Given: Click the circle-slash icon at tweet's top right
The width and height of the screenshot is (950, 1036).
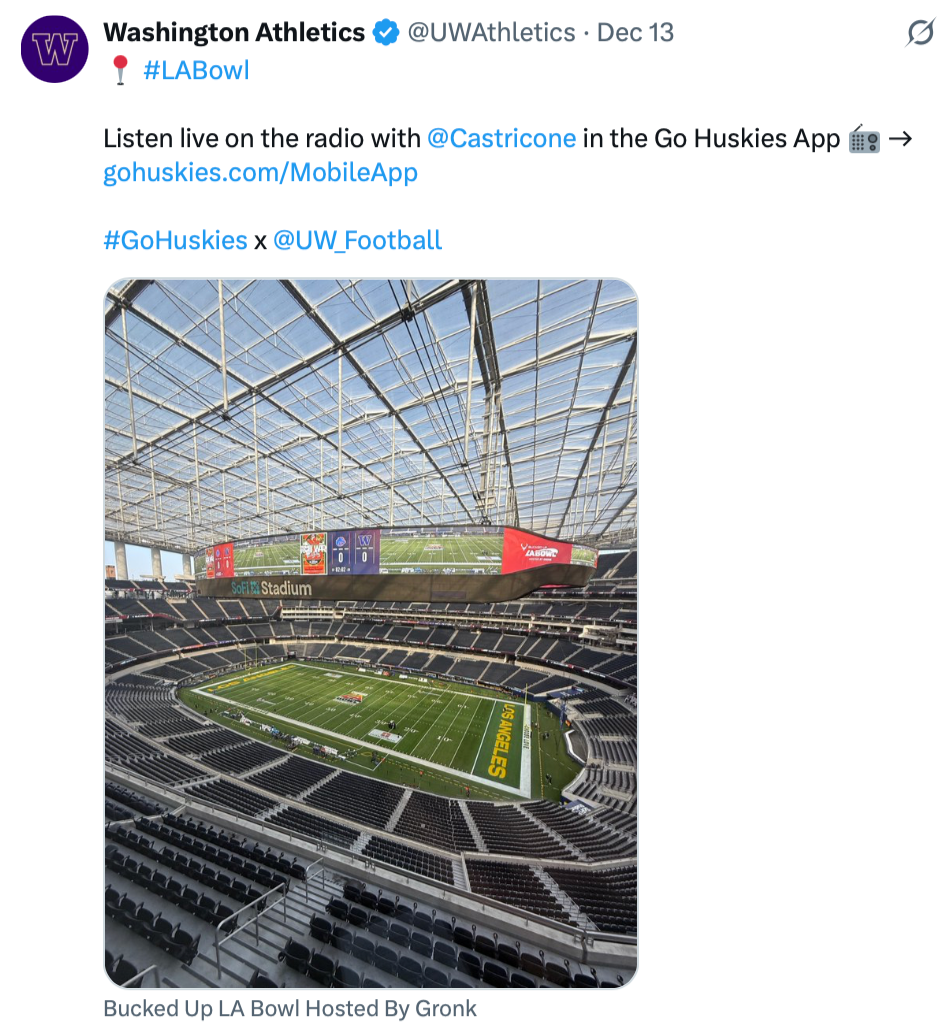Looking at the screenshot, I should click(919, 34).
